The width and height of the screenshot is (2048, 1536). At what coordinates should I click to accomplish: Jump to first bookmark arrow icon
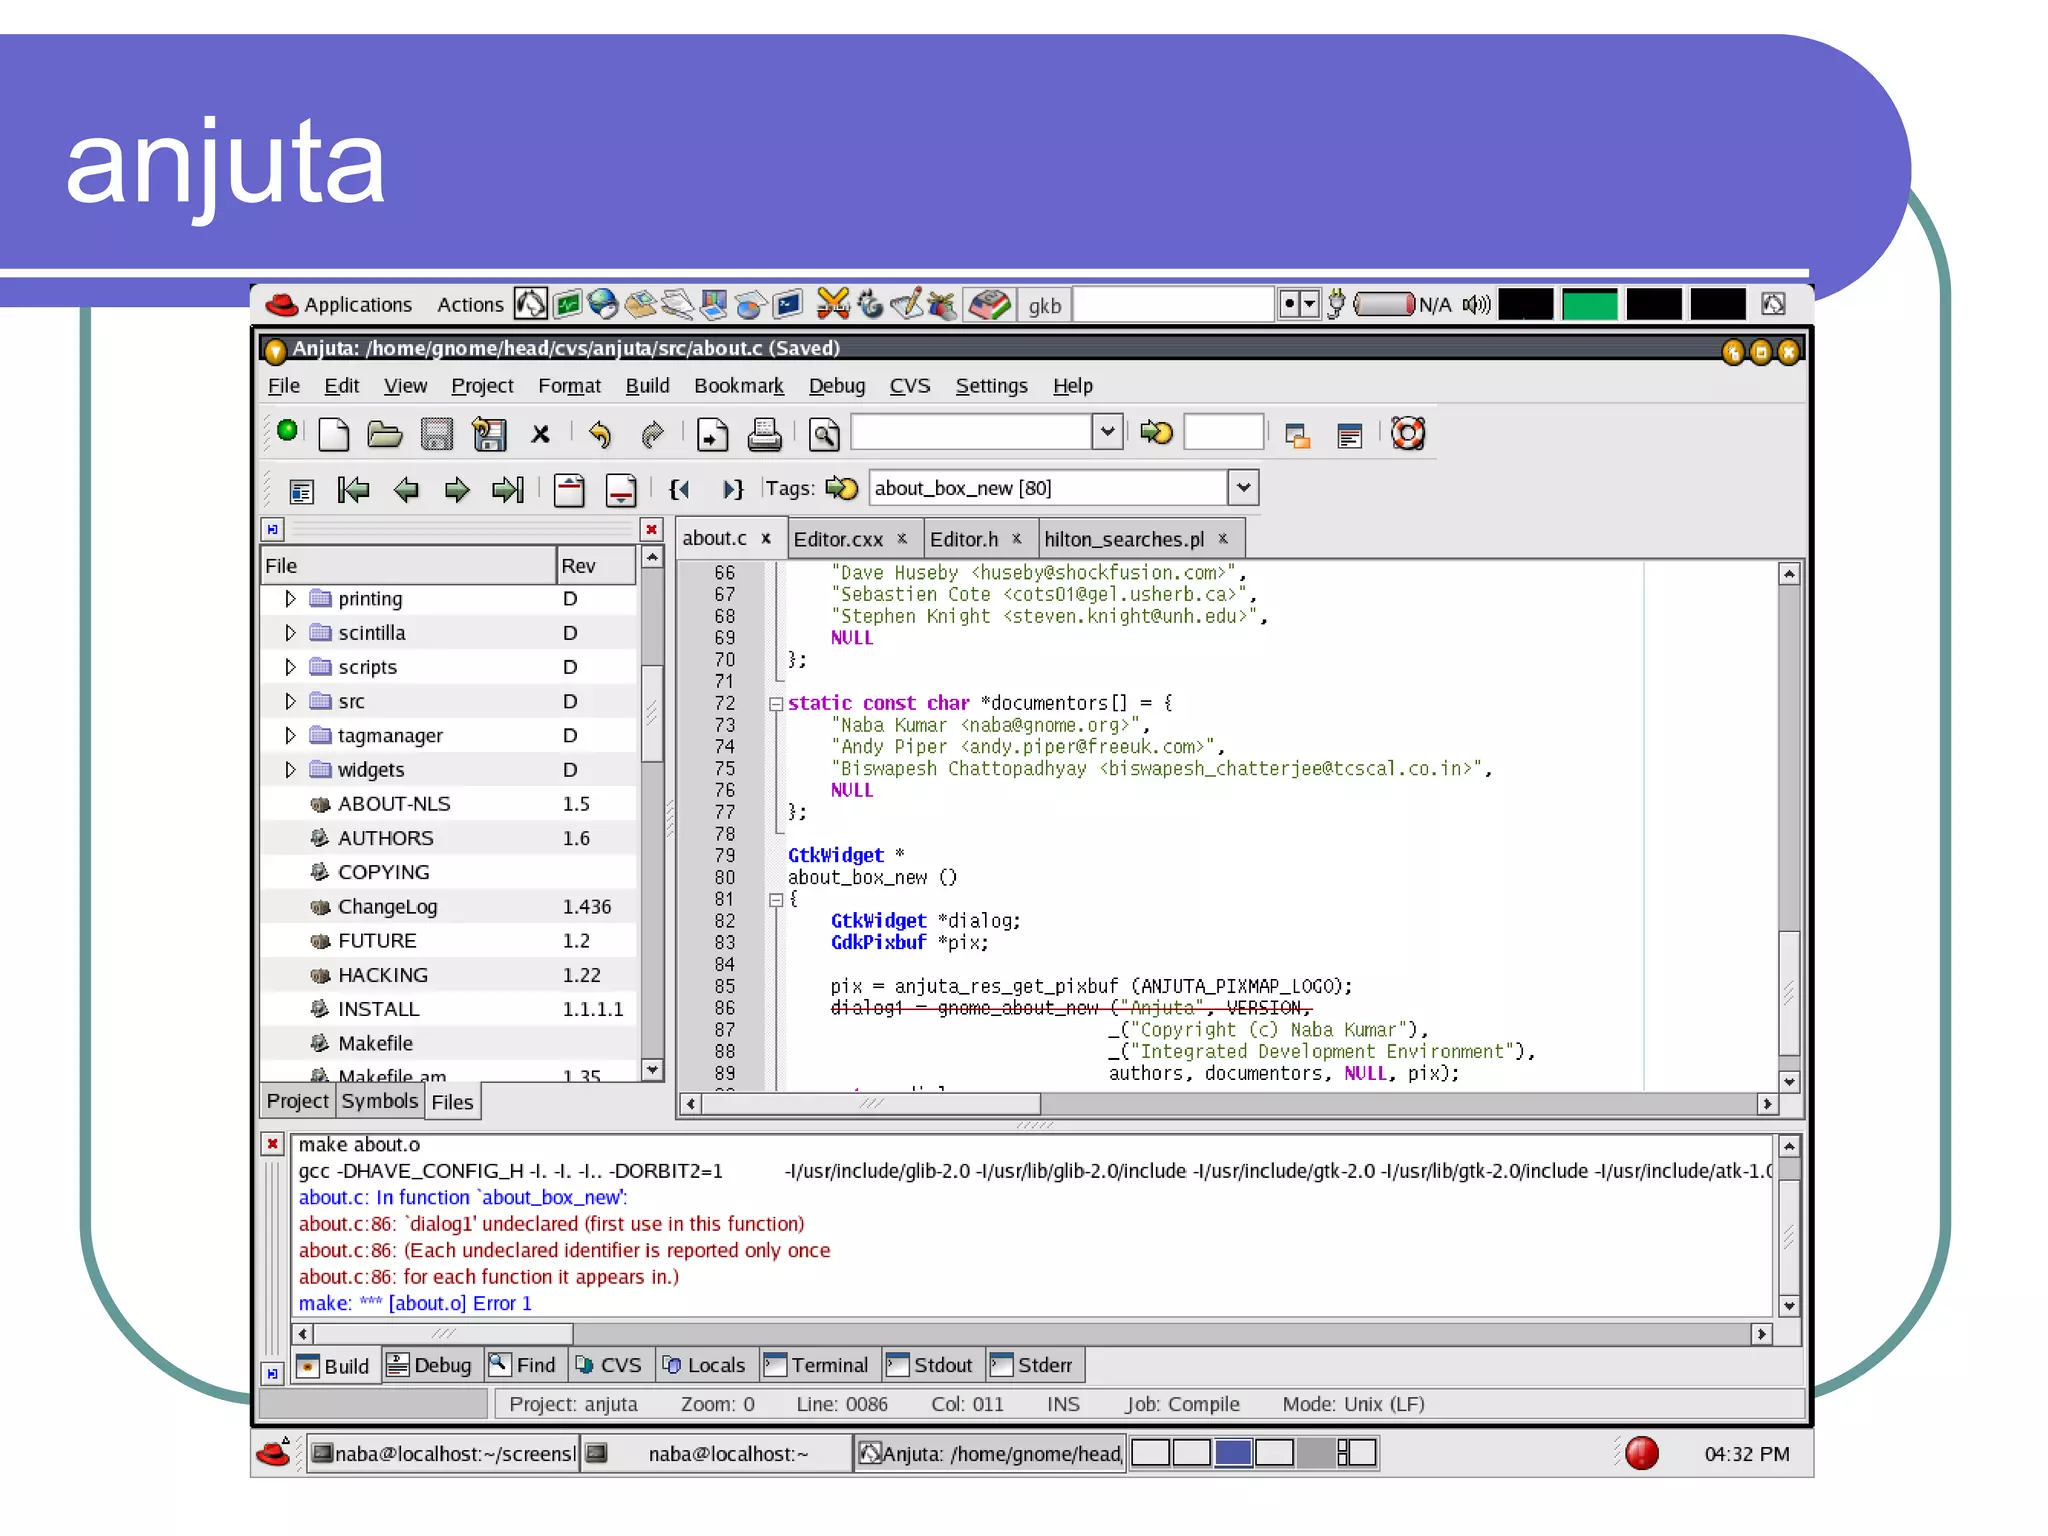tap(353, 490)
